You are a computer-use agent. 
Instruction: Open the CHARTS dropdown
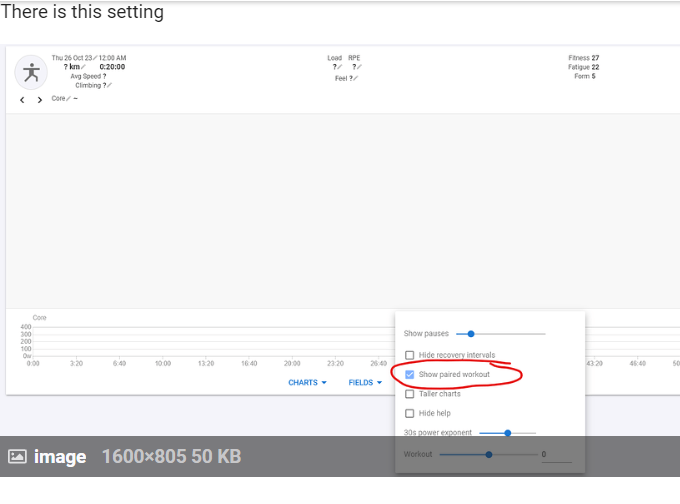(307, 383)
